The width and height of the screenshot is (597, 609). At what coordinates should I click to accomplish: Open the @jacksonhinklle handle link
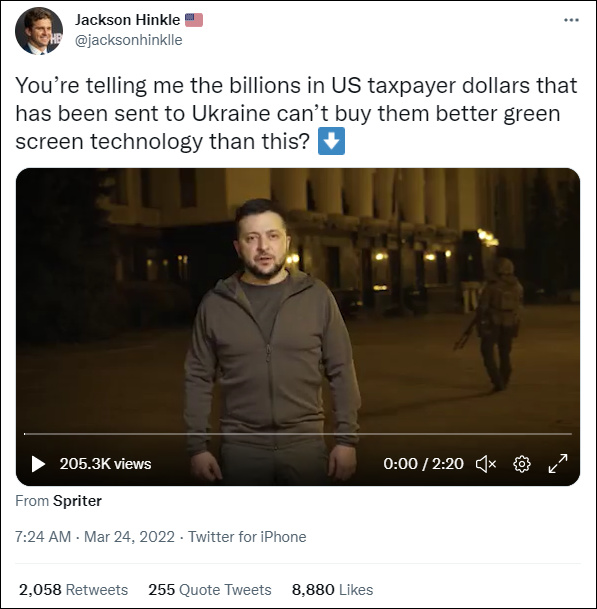pyautogui.click(x=129, y=40)
